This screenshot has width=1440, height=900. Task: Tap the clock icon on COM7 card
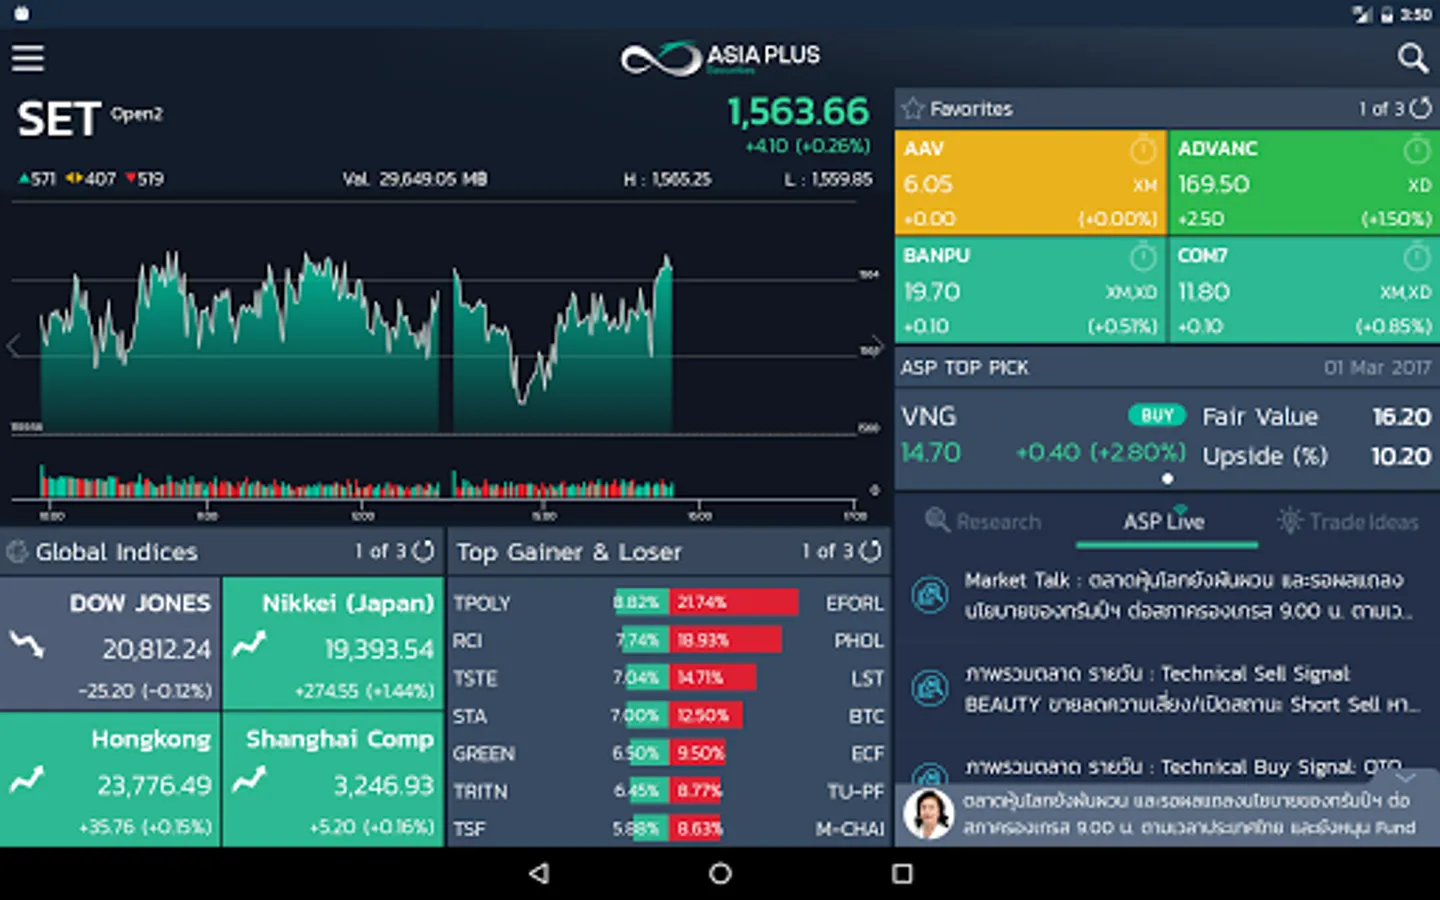tap(1417, 257)
